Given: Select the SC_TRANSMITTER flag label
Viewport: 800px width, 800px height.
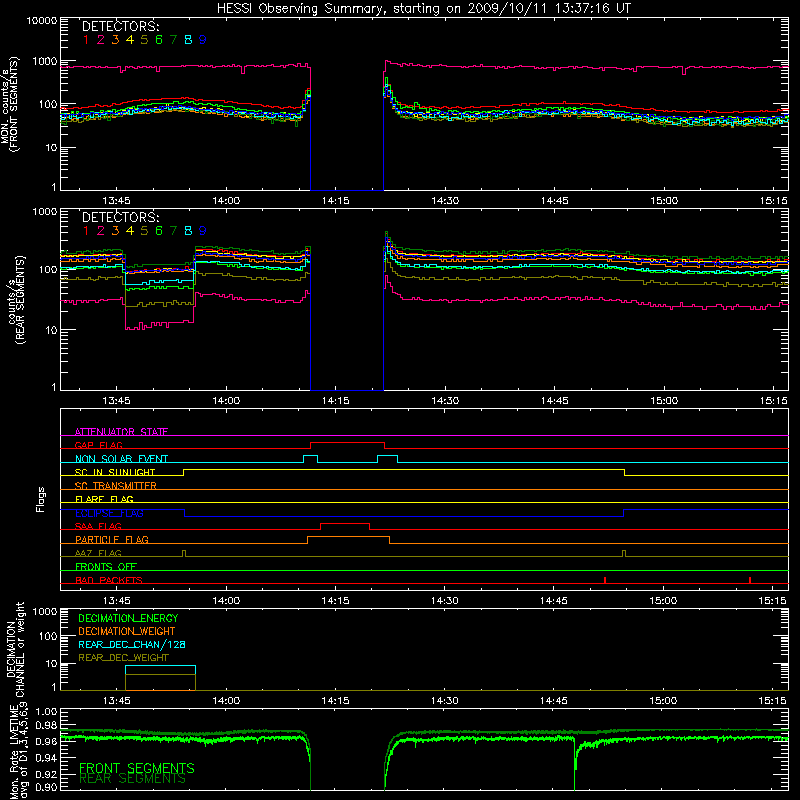Looking at the screenshot, I should coord(116,485).
